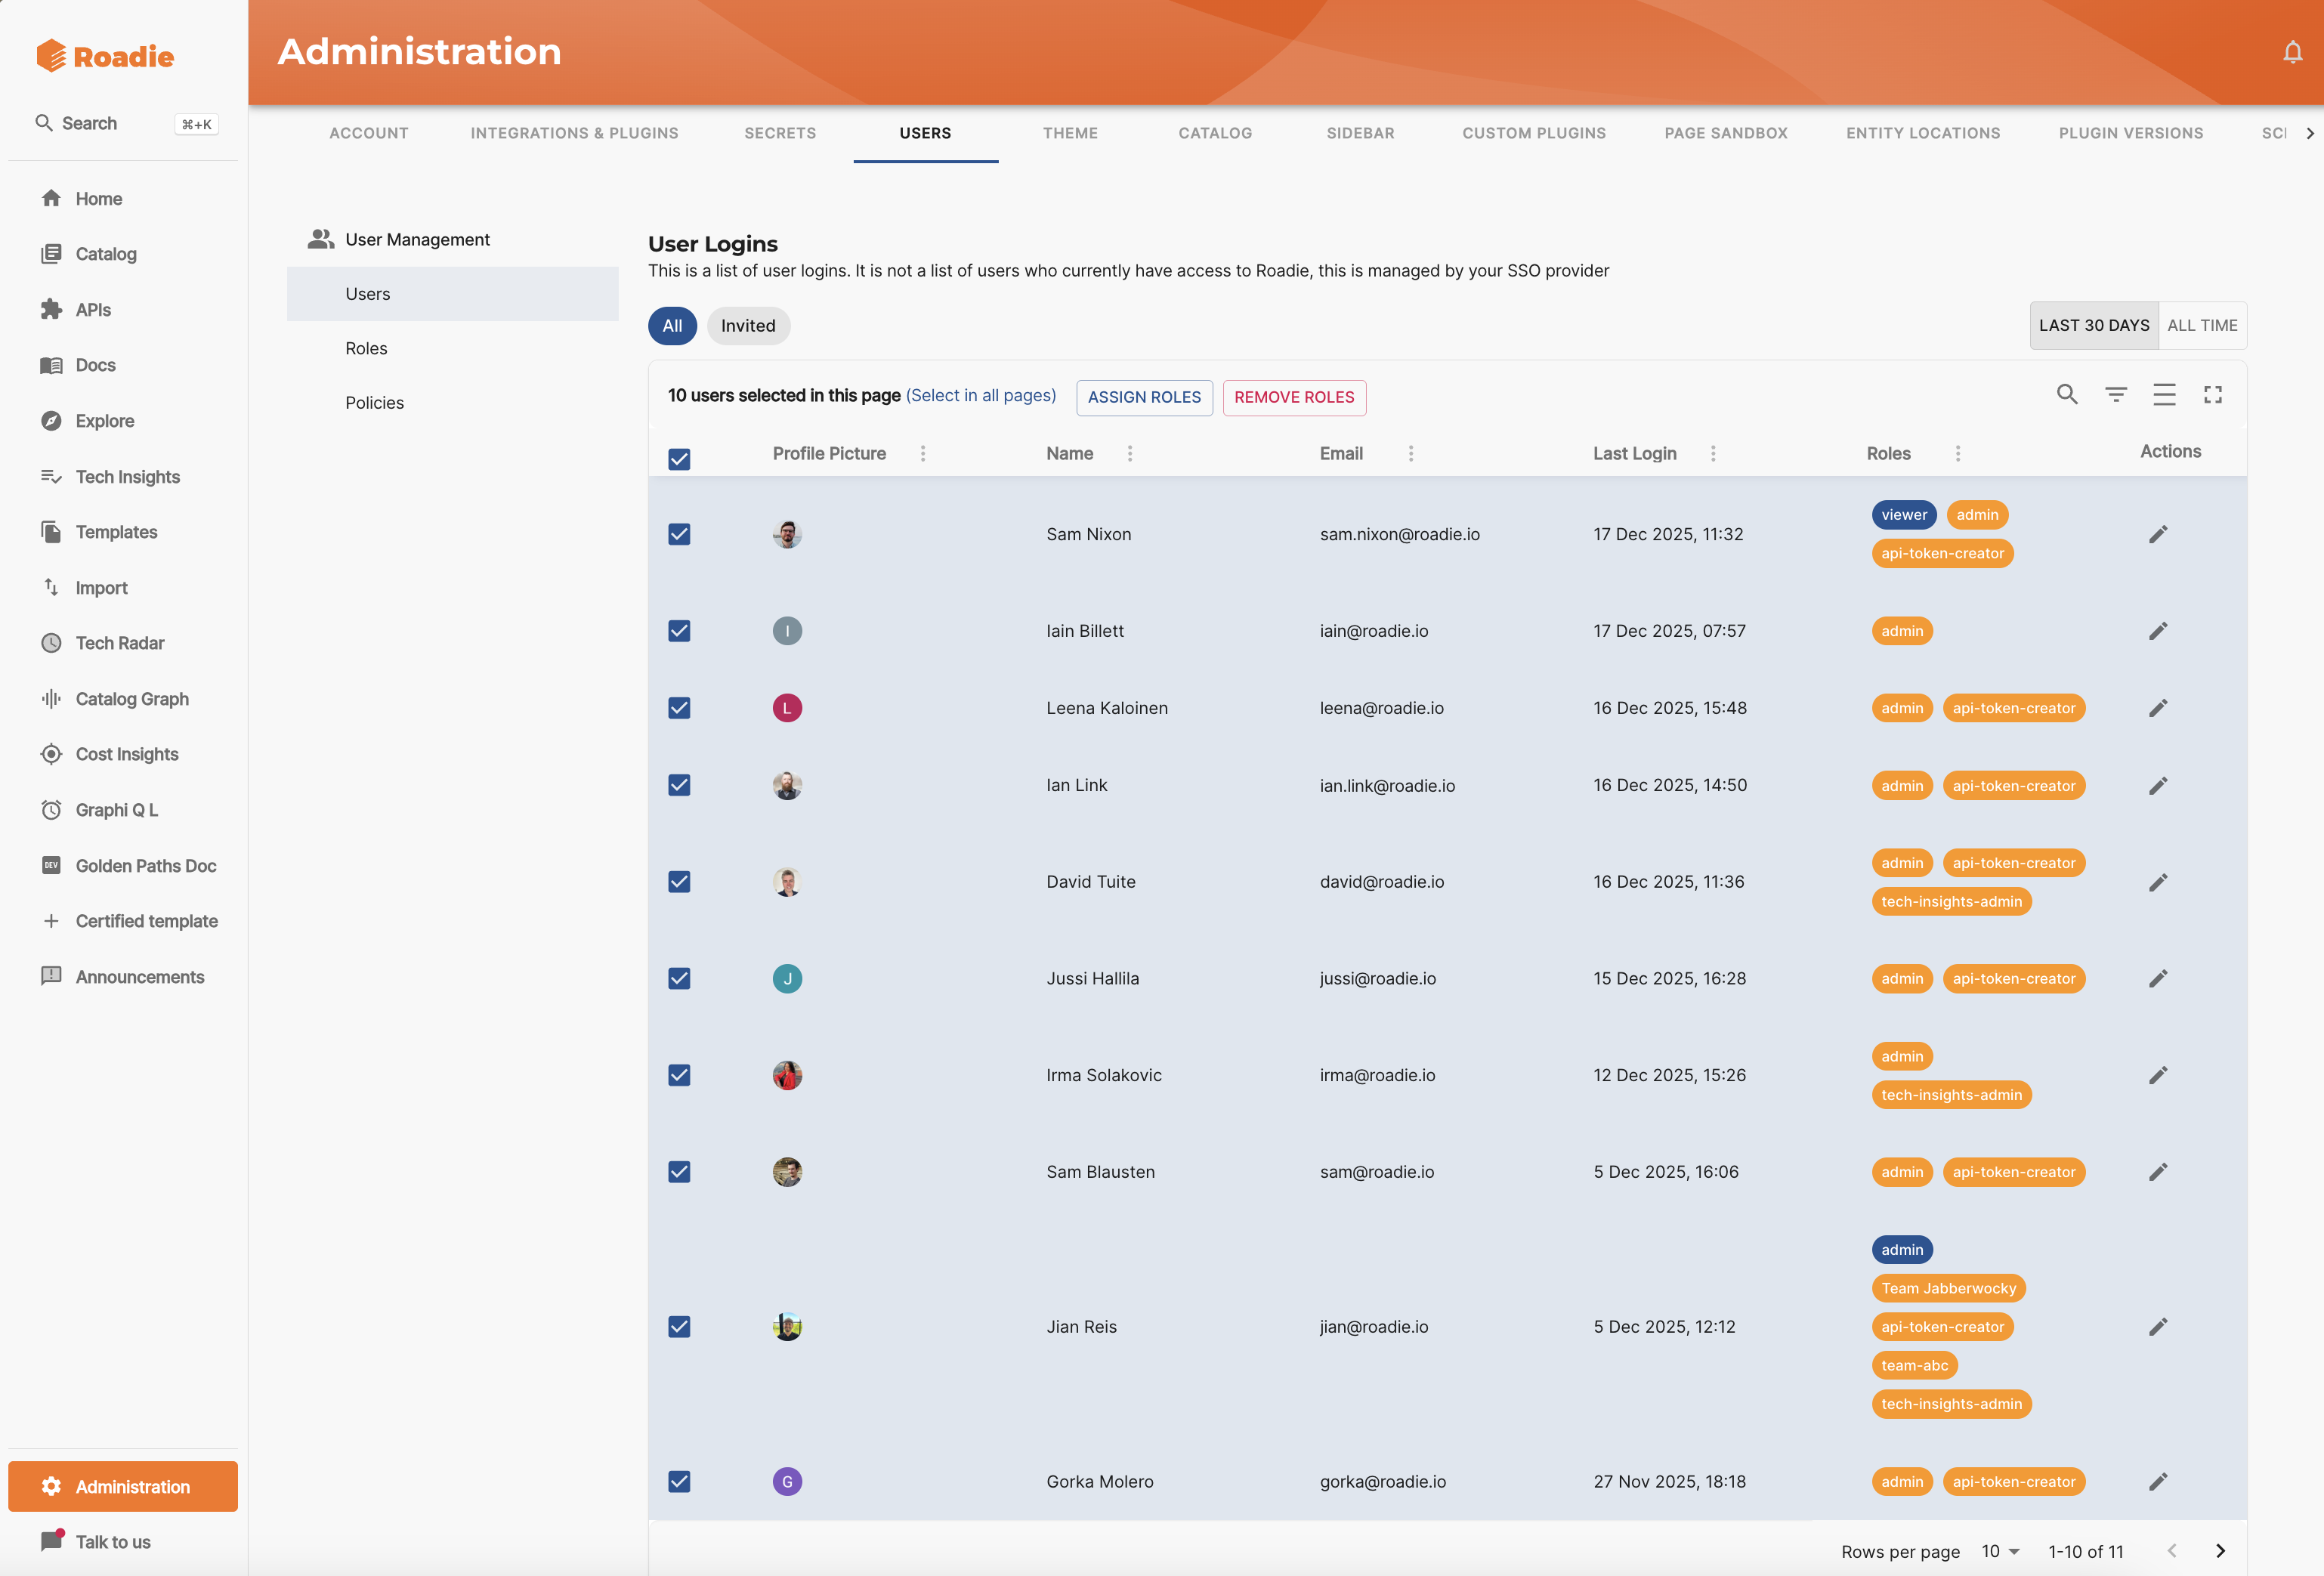Open Tech Radar from sidebar

120,643
